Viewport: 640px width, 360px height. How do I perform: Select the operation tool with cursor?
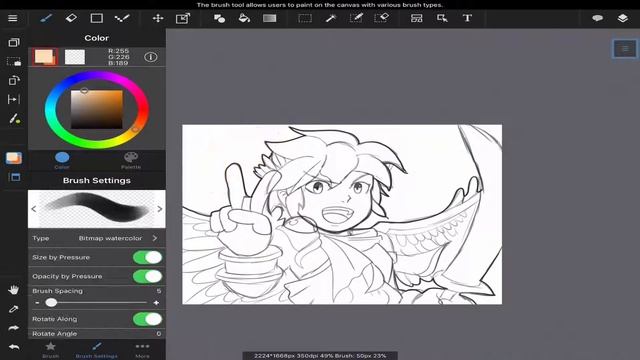coord(442,18)
